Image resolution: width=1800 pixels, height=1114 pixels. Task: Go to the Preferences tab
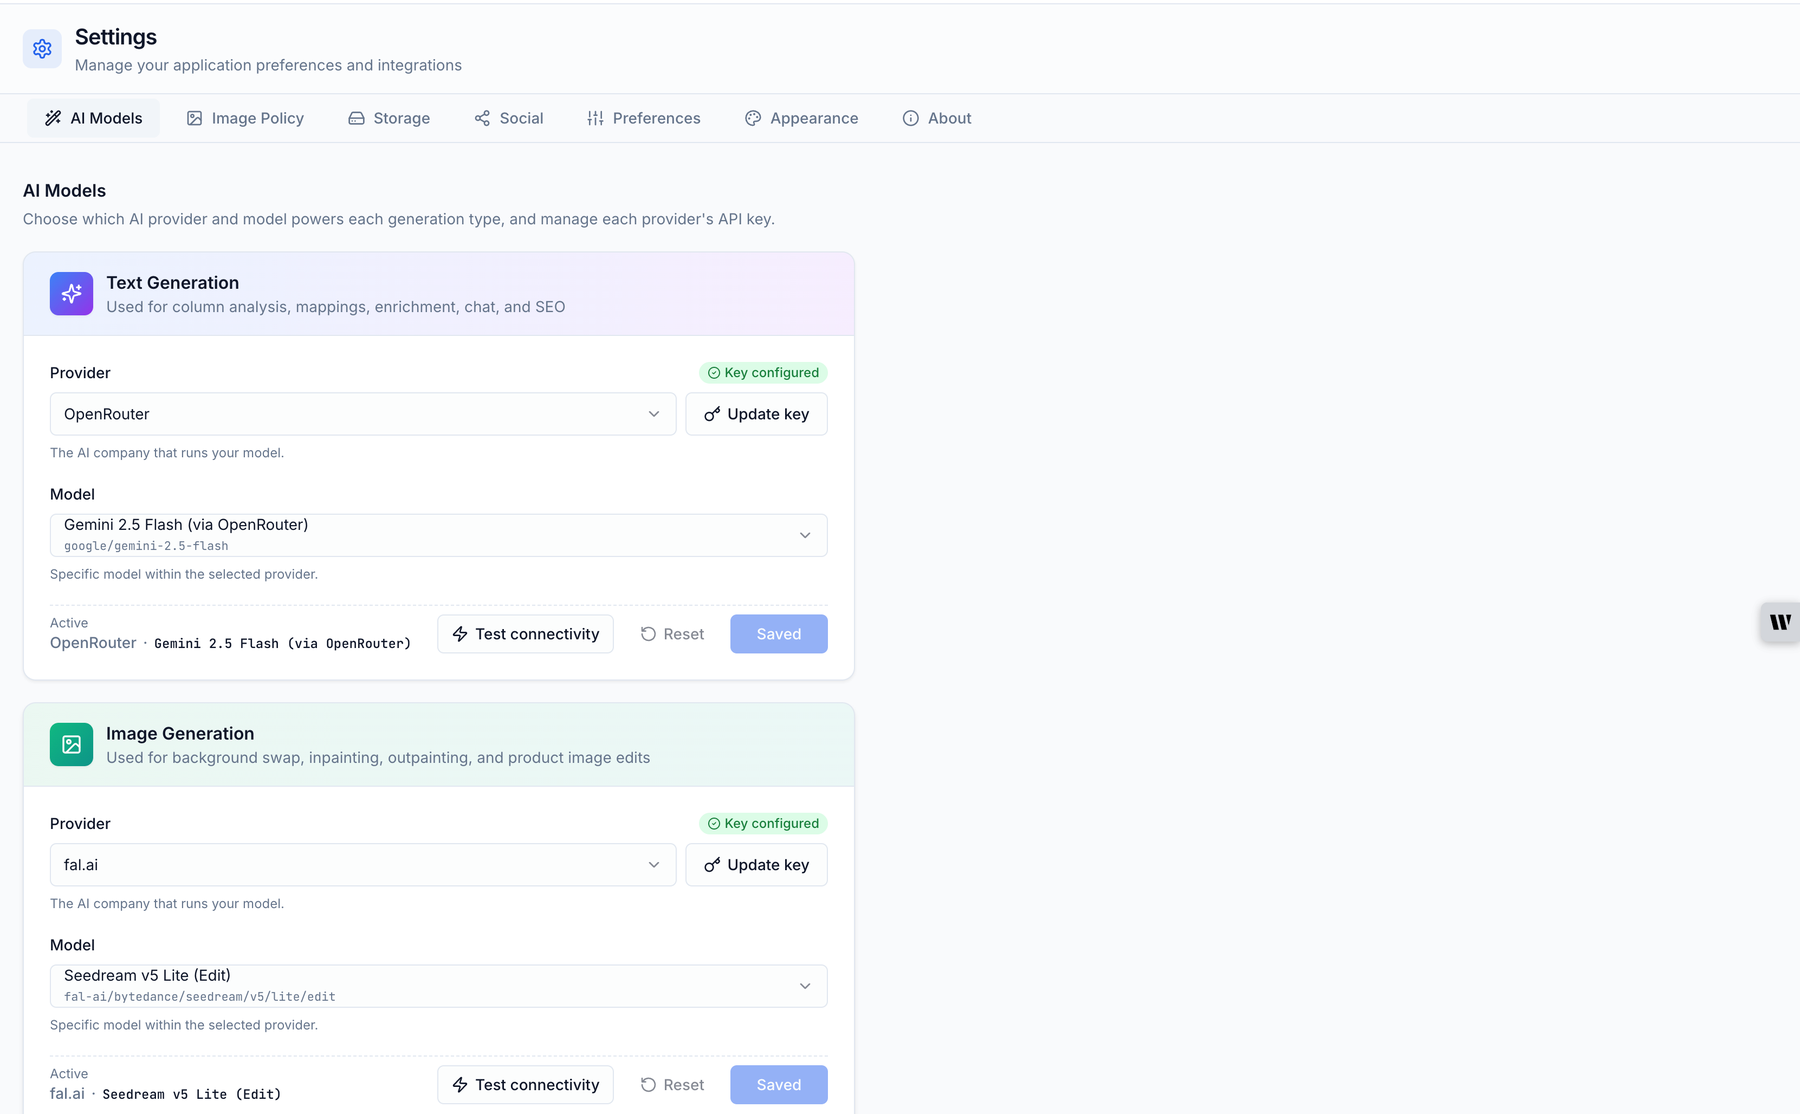[x=644, y=118]
